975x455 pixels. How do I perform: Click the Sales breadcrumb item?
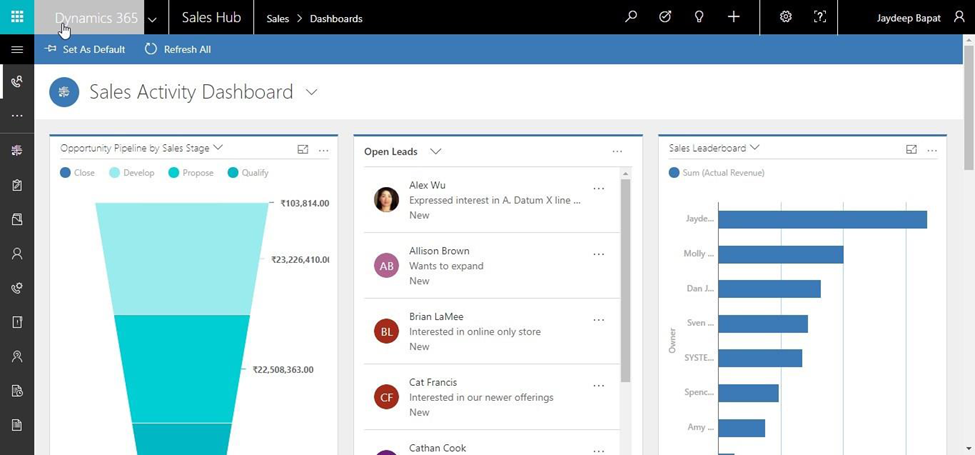(x=277, y=19)
